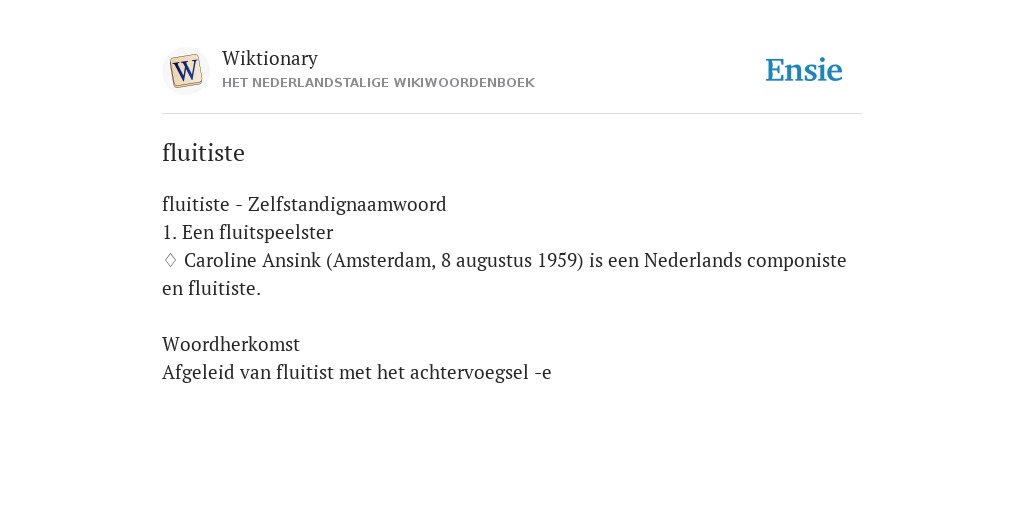Open the Ensie logo link
This screenshot has width=1024, height=512.
coord(804,70)
